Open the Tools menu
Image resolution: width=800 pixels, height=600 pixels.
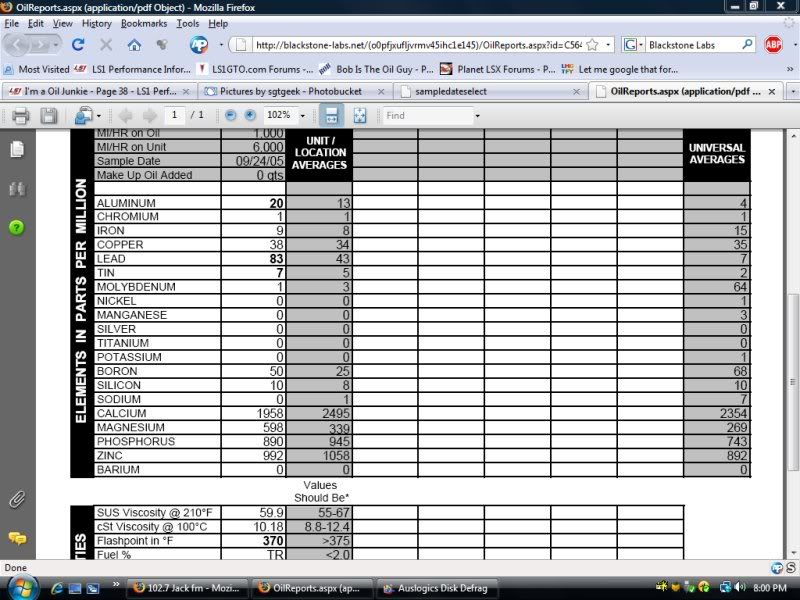(188, 23)
